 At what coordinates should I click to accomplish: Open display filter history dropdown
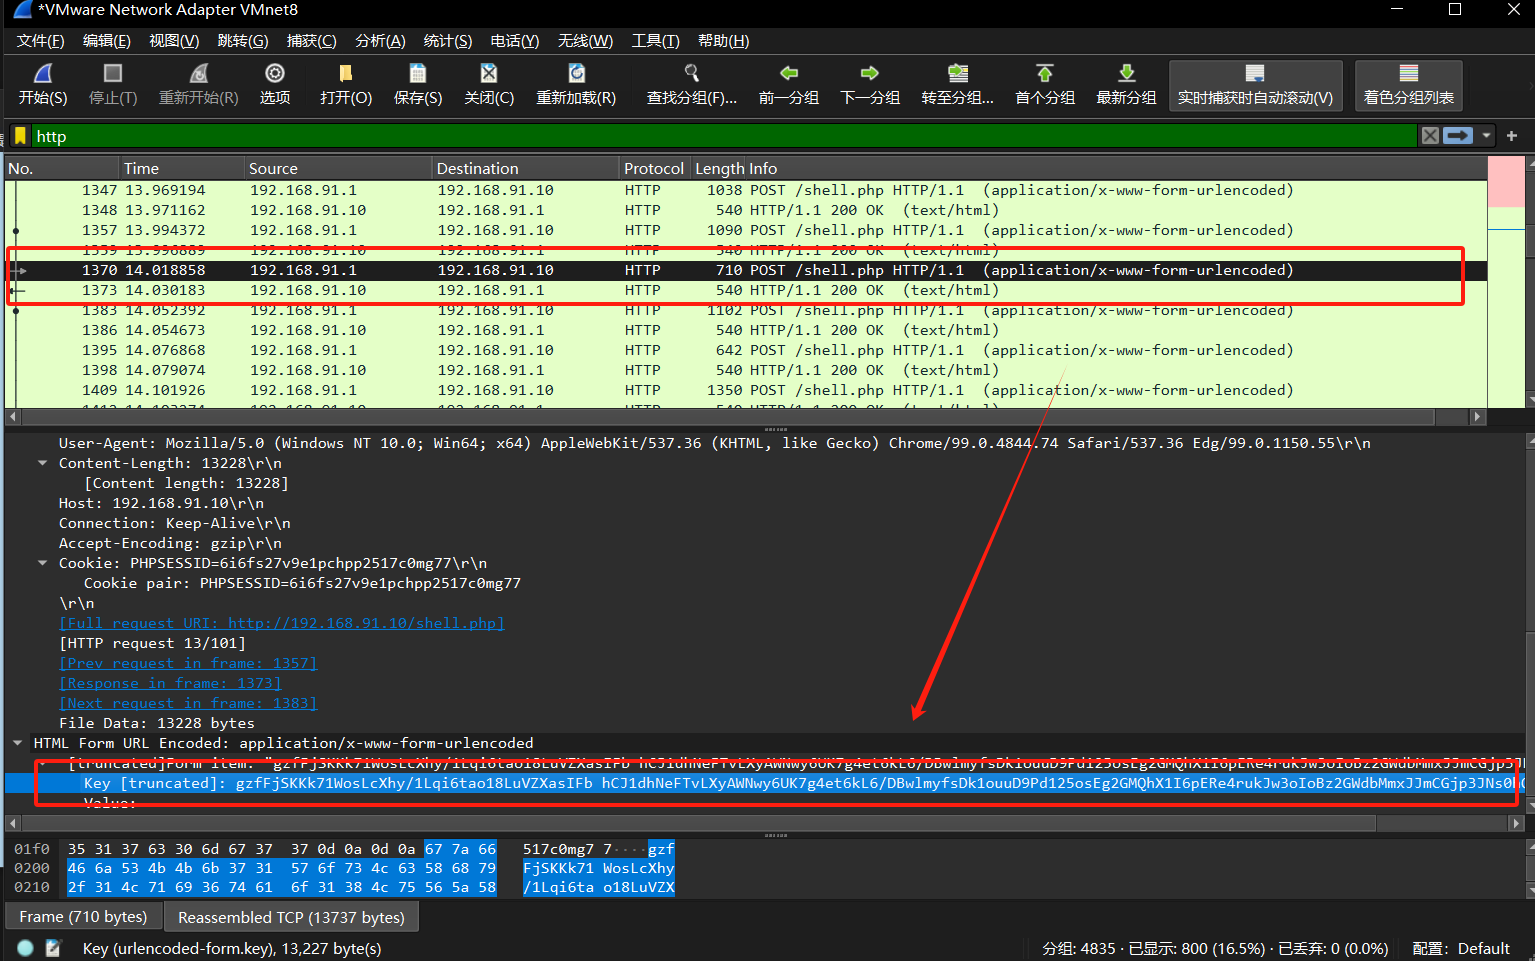click(1487, 136)
